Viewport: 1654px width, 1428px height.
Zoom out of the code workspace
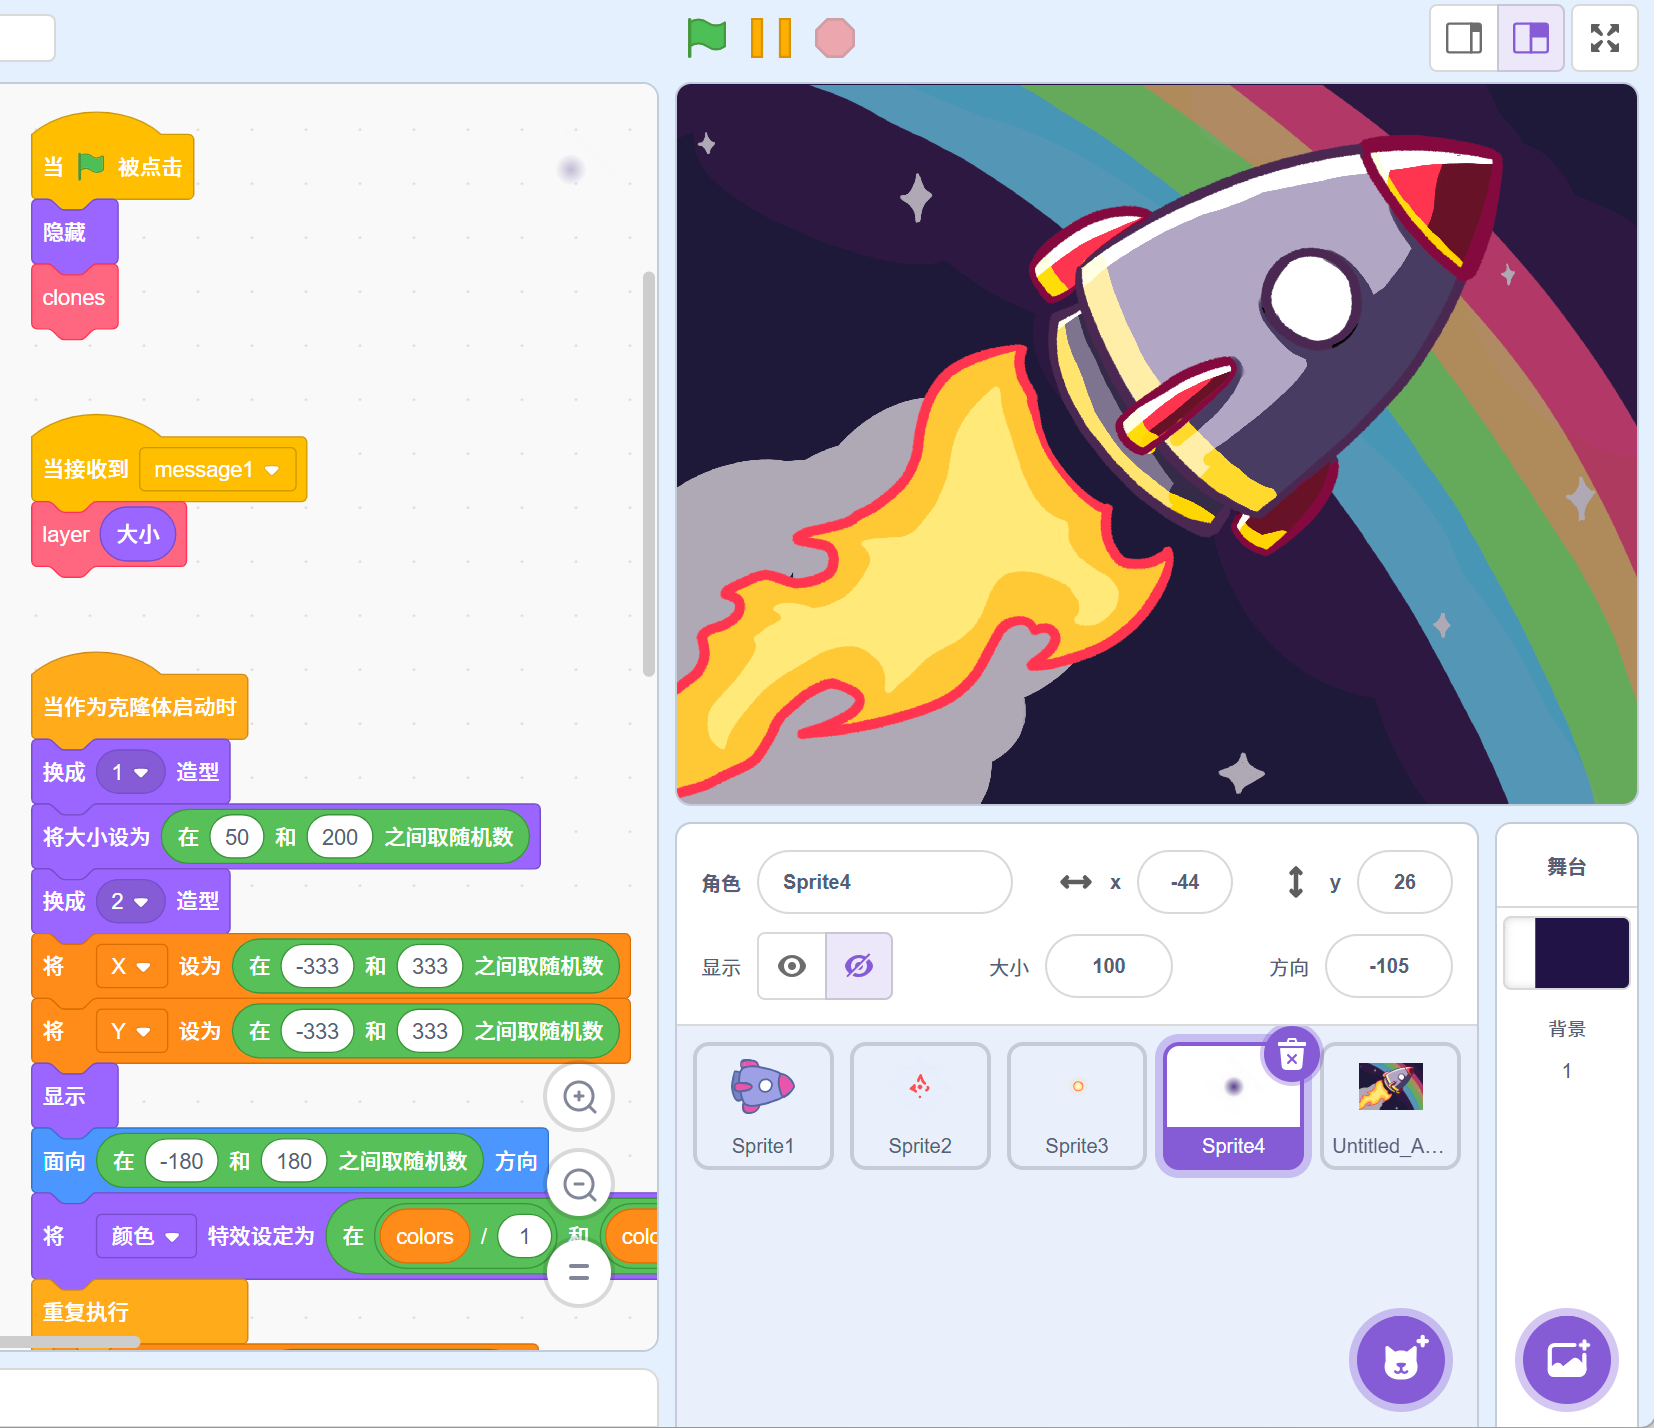[x=579, y=1185]
